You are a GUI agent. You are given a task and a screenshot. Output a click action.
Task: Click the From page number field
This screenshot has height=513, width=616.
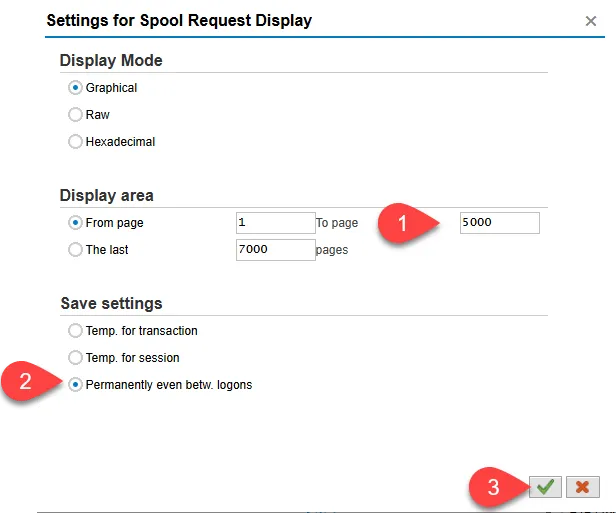coord(276,223)
